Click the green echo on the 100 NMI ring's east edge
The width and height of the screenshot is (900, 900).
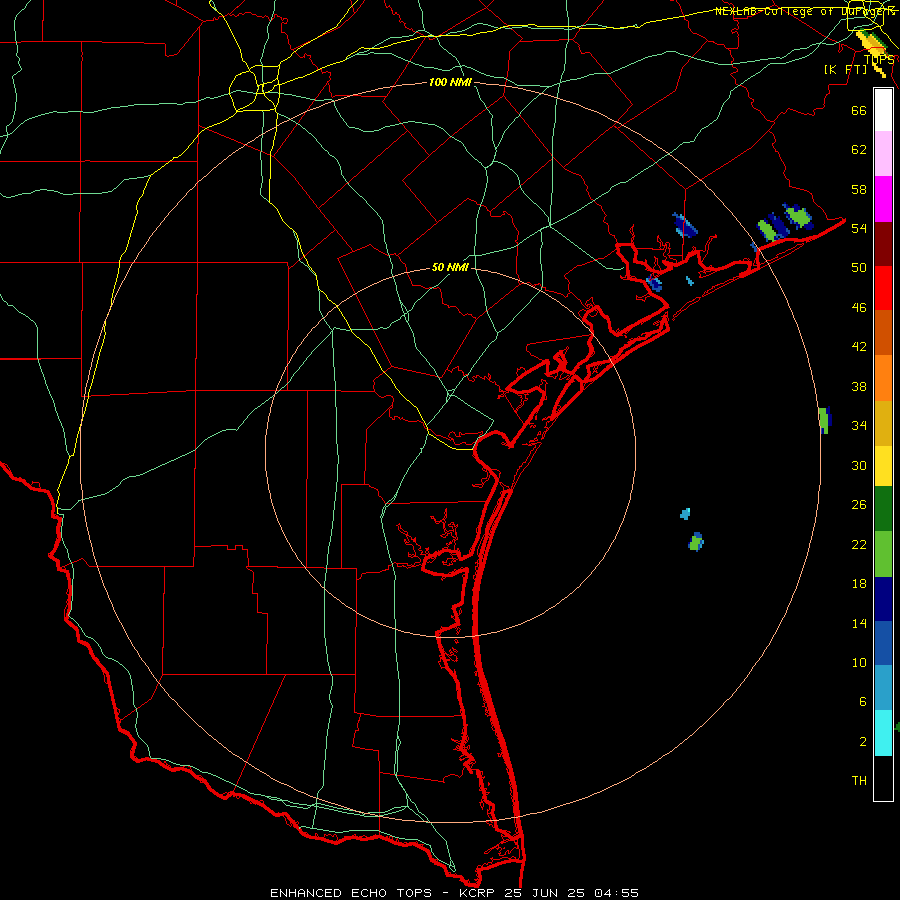(824, 420)
